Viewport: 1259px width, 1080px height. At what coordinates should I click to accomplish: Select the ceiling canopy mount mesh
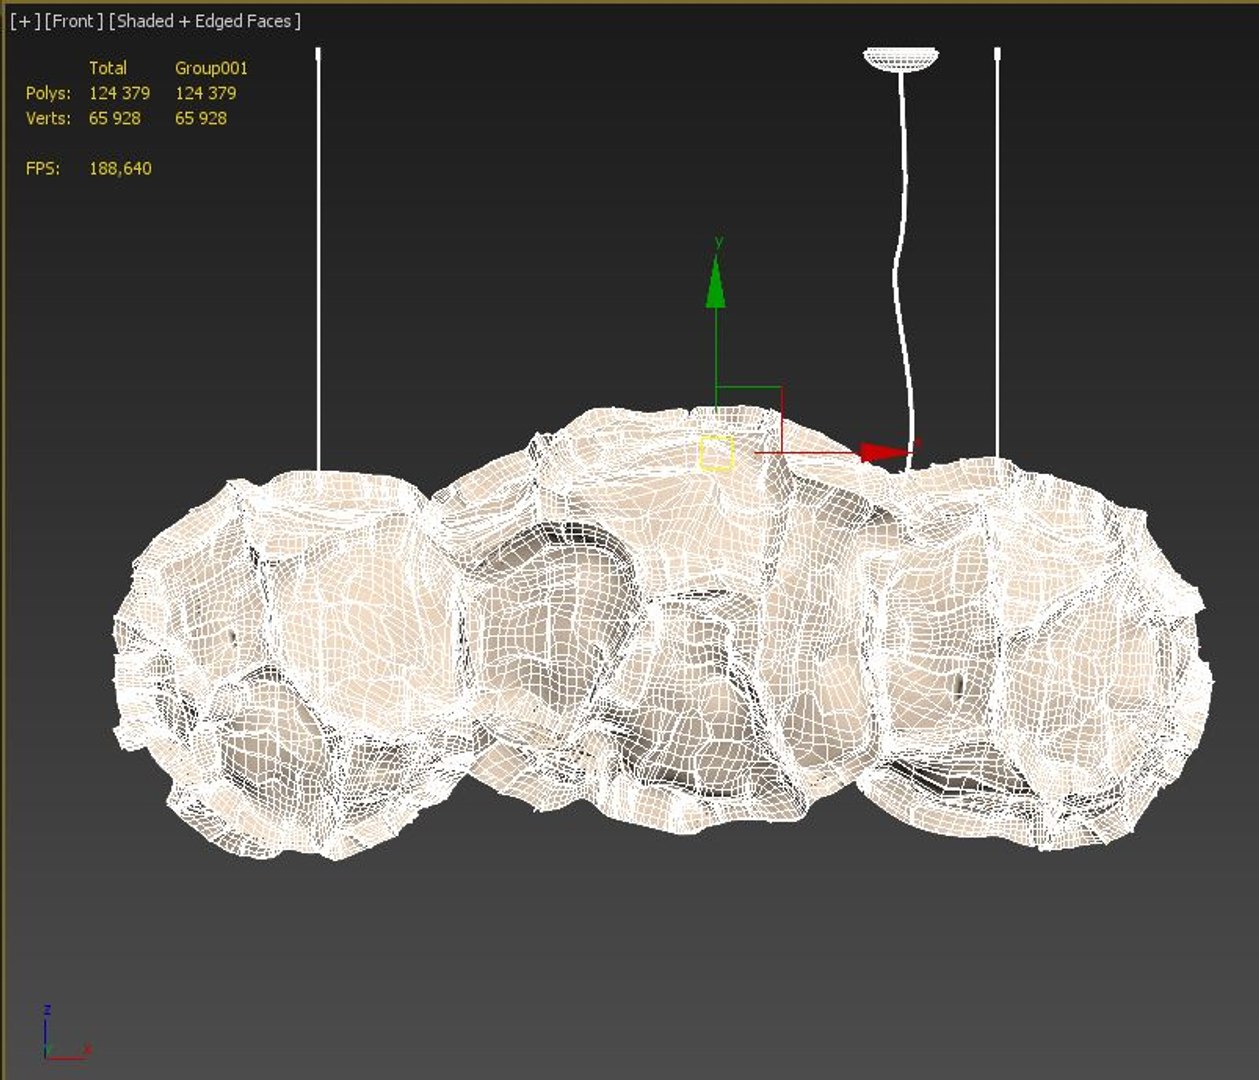pos(901,59)
